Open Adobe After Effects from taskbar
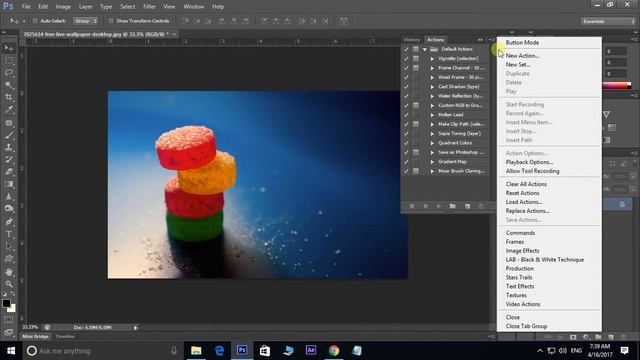Screen dimensions: 640x360 (x=311, y=350)
